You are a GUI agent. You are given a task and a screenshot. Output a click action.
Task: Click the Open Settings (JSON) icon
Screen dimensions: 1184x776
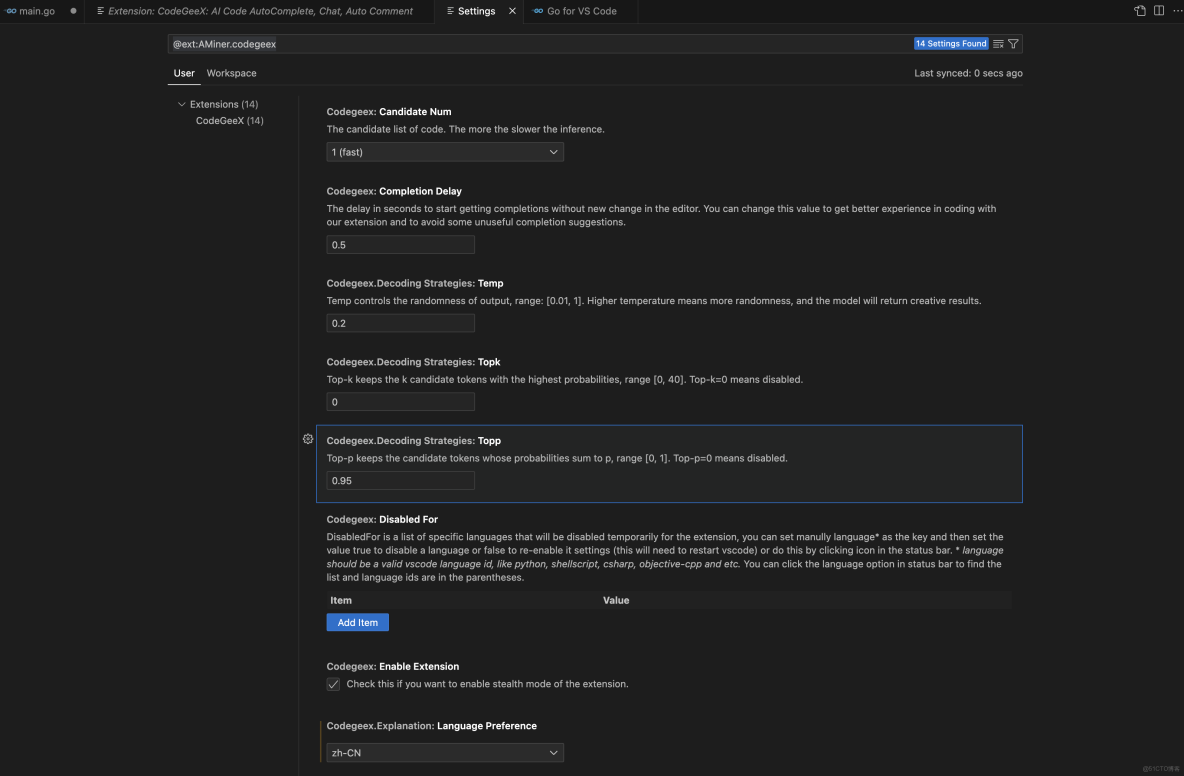1139,11
